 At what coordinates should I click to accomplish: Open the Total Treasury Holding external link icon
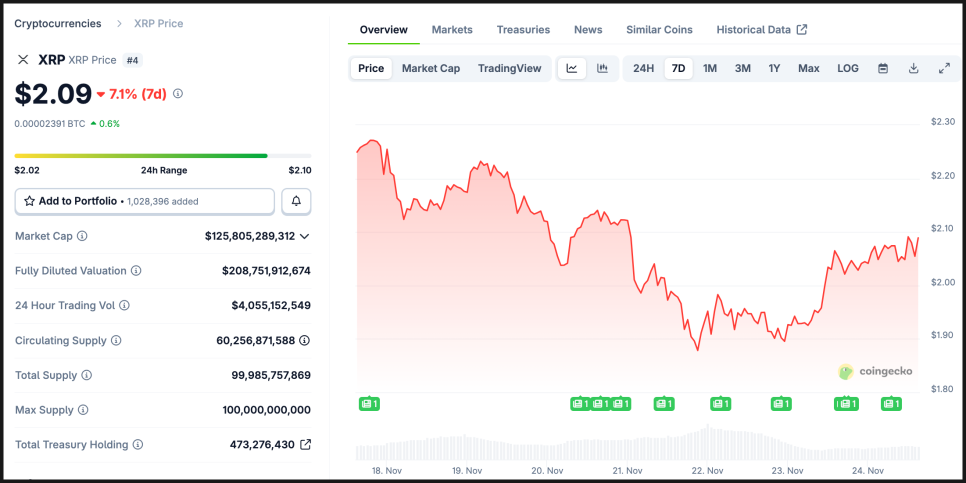(x=306, y=444)
